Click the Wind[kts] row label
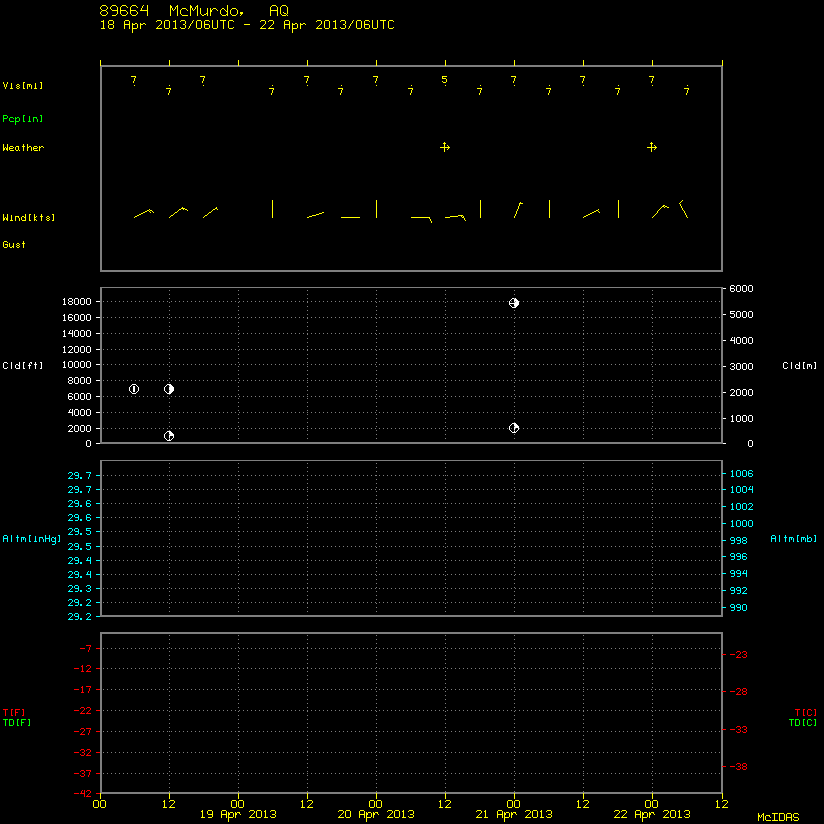The height and width of the screenshot is (824, 824). pyautogui.click(x=28, y=218)
